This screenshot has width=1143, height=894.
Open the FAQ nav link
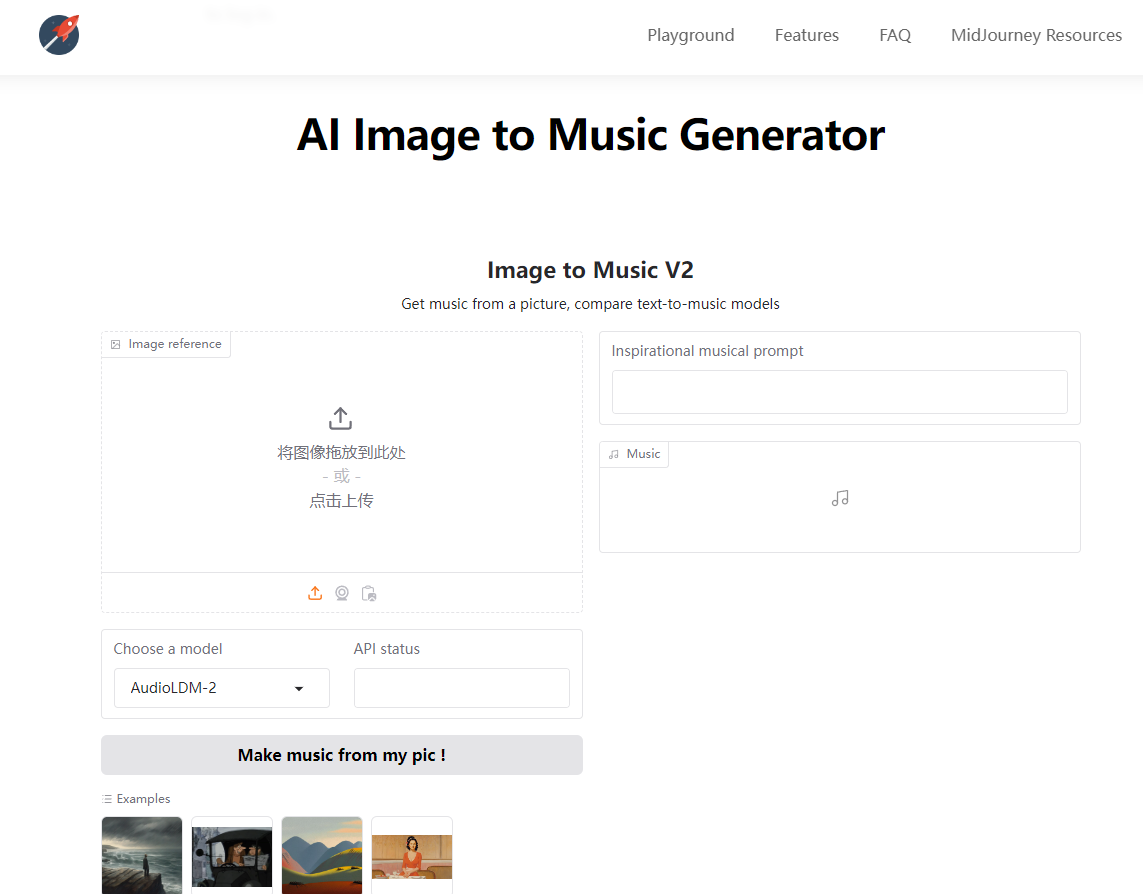(894, 35)
